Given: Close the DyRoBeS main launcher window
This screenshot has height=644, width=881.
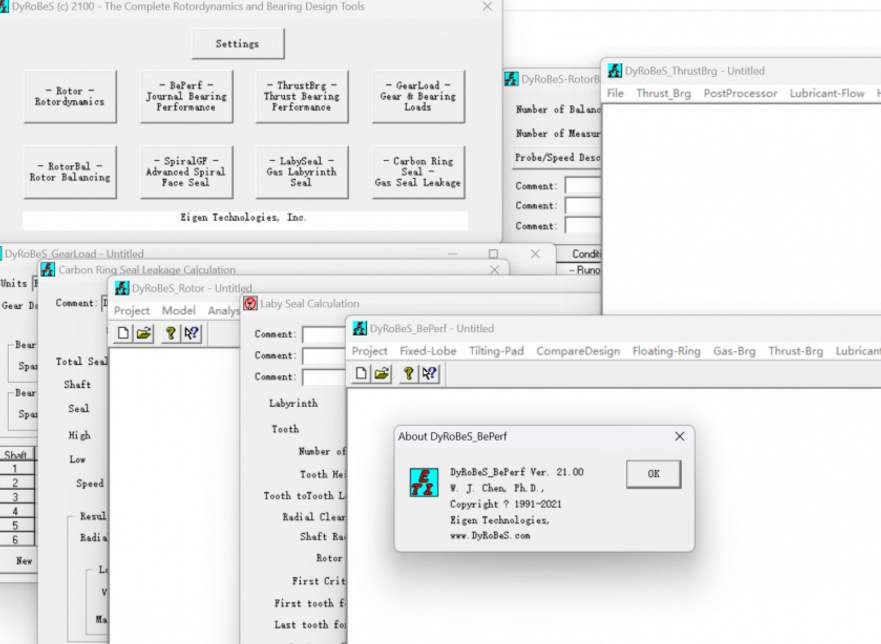Looking at the screenshot, I should (x=488, y=7).
